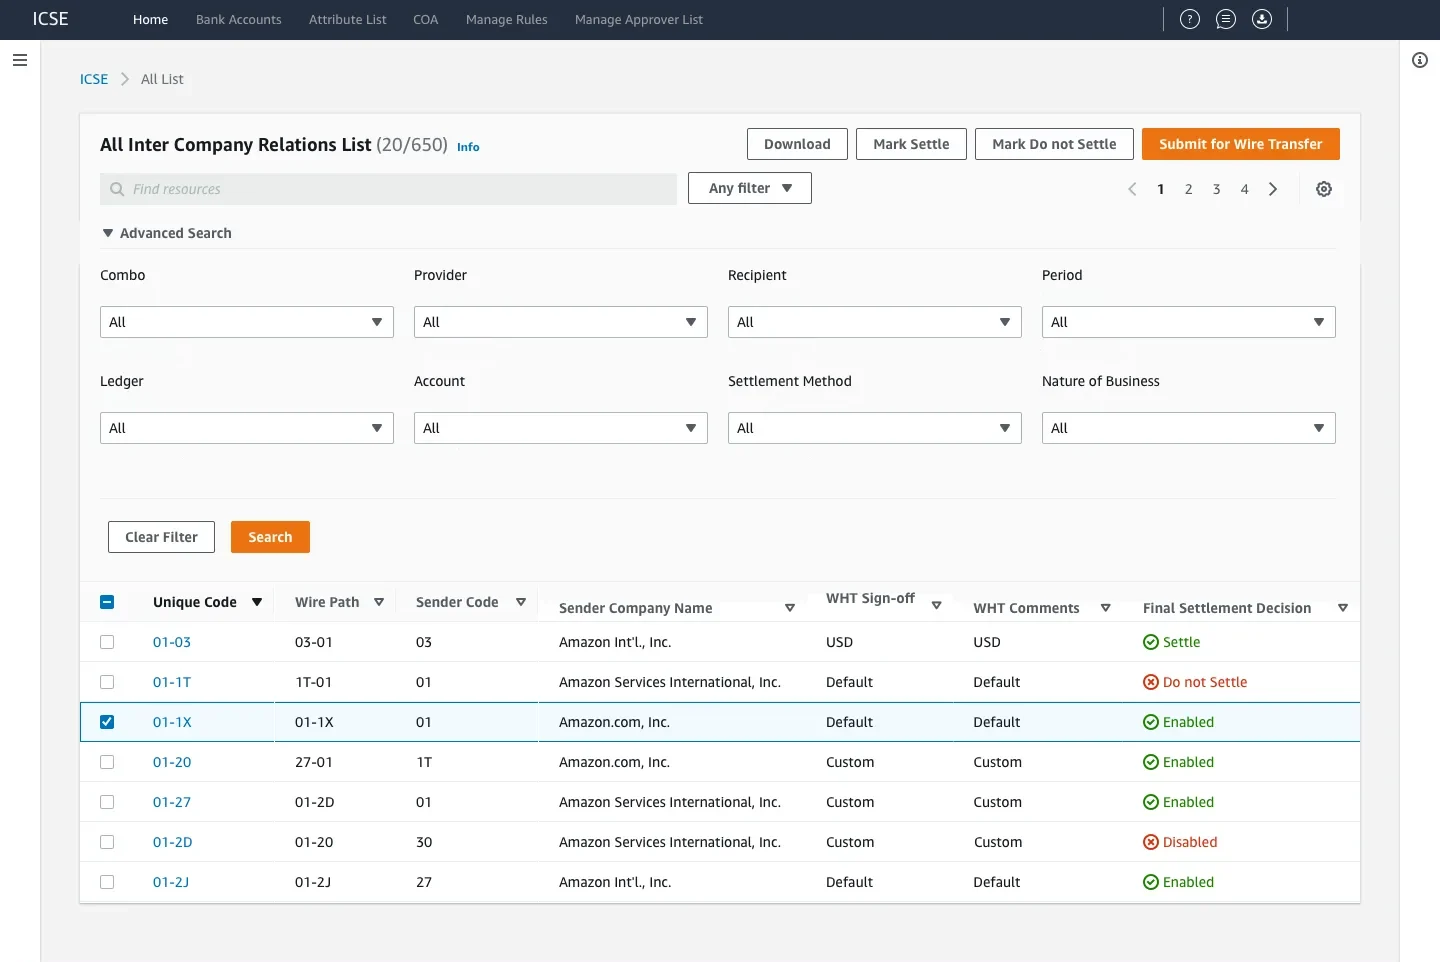Open the Ledger dropdown
The width and height of the screenshot is (1440, 962).
[x=247, y=428]
